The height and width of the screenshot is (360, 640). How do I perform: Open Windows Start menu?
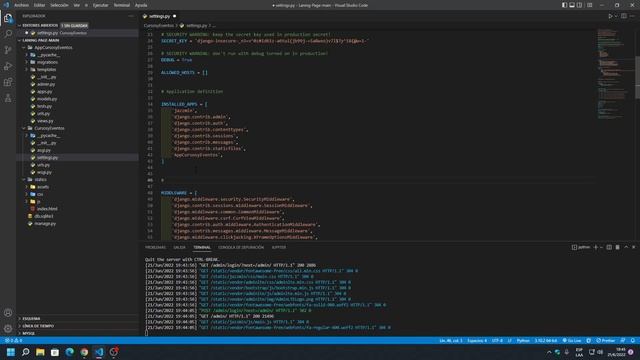pyautogui.click(x=11, y=352)
